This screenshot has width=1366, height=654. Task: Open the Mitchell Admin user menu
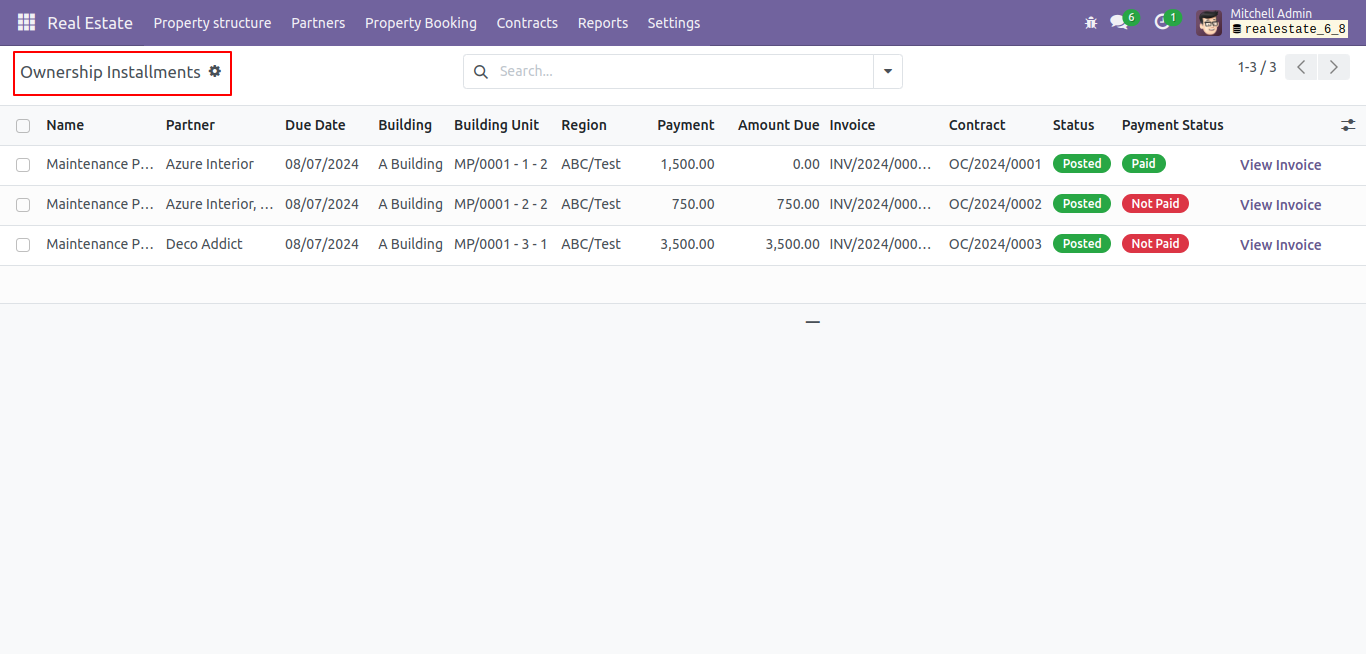(x=1272, y=22)
